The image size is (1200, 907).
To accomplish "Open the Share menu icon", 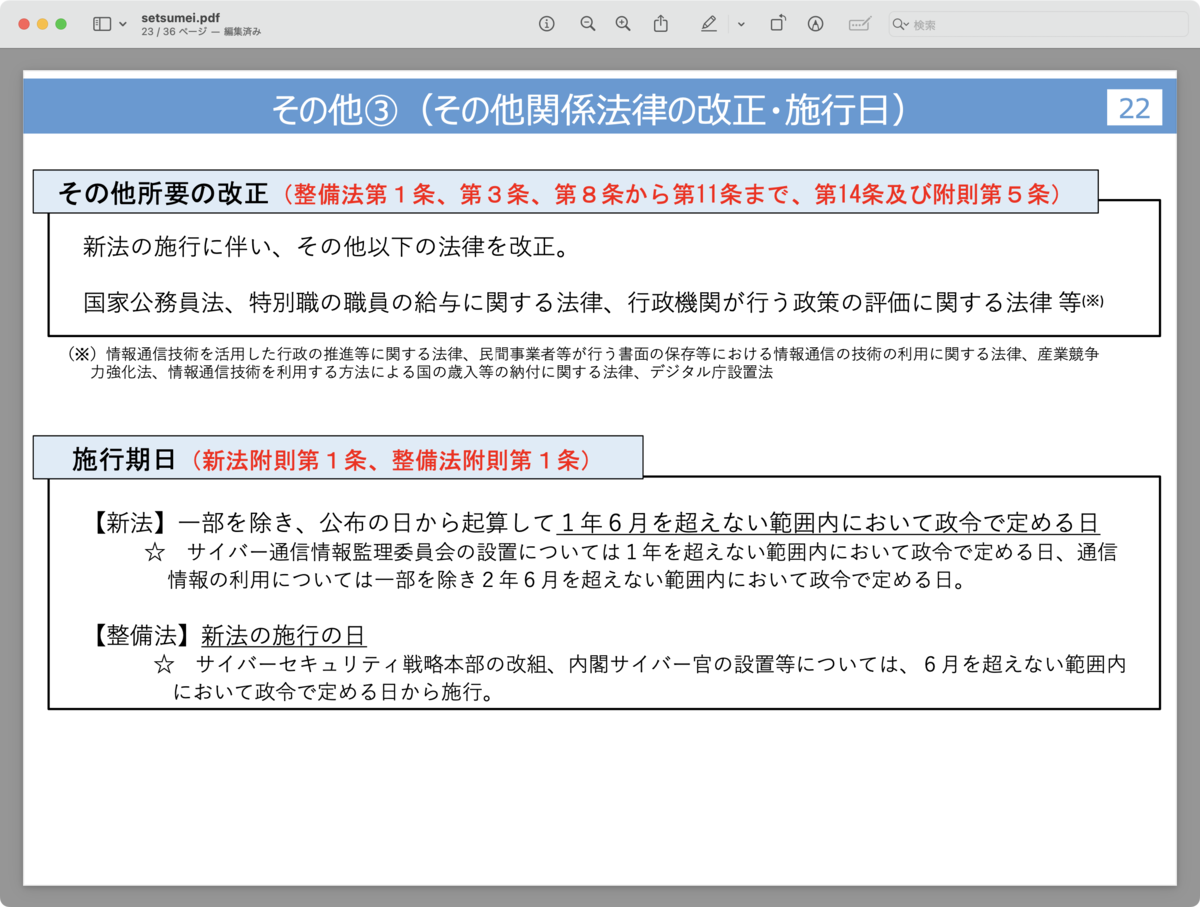I will [x=661, y=24].
